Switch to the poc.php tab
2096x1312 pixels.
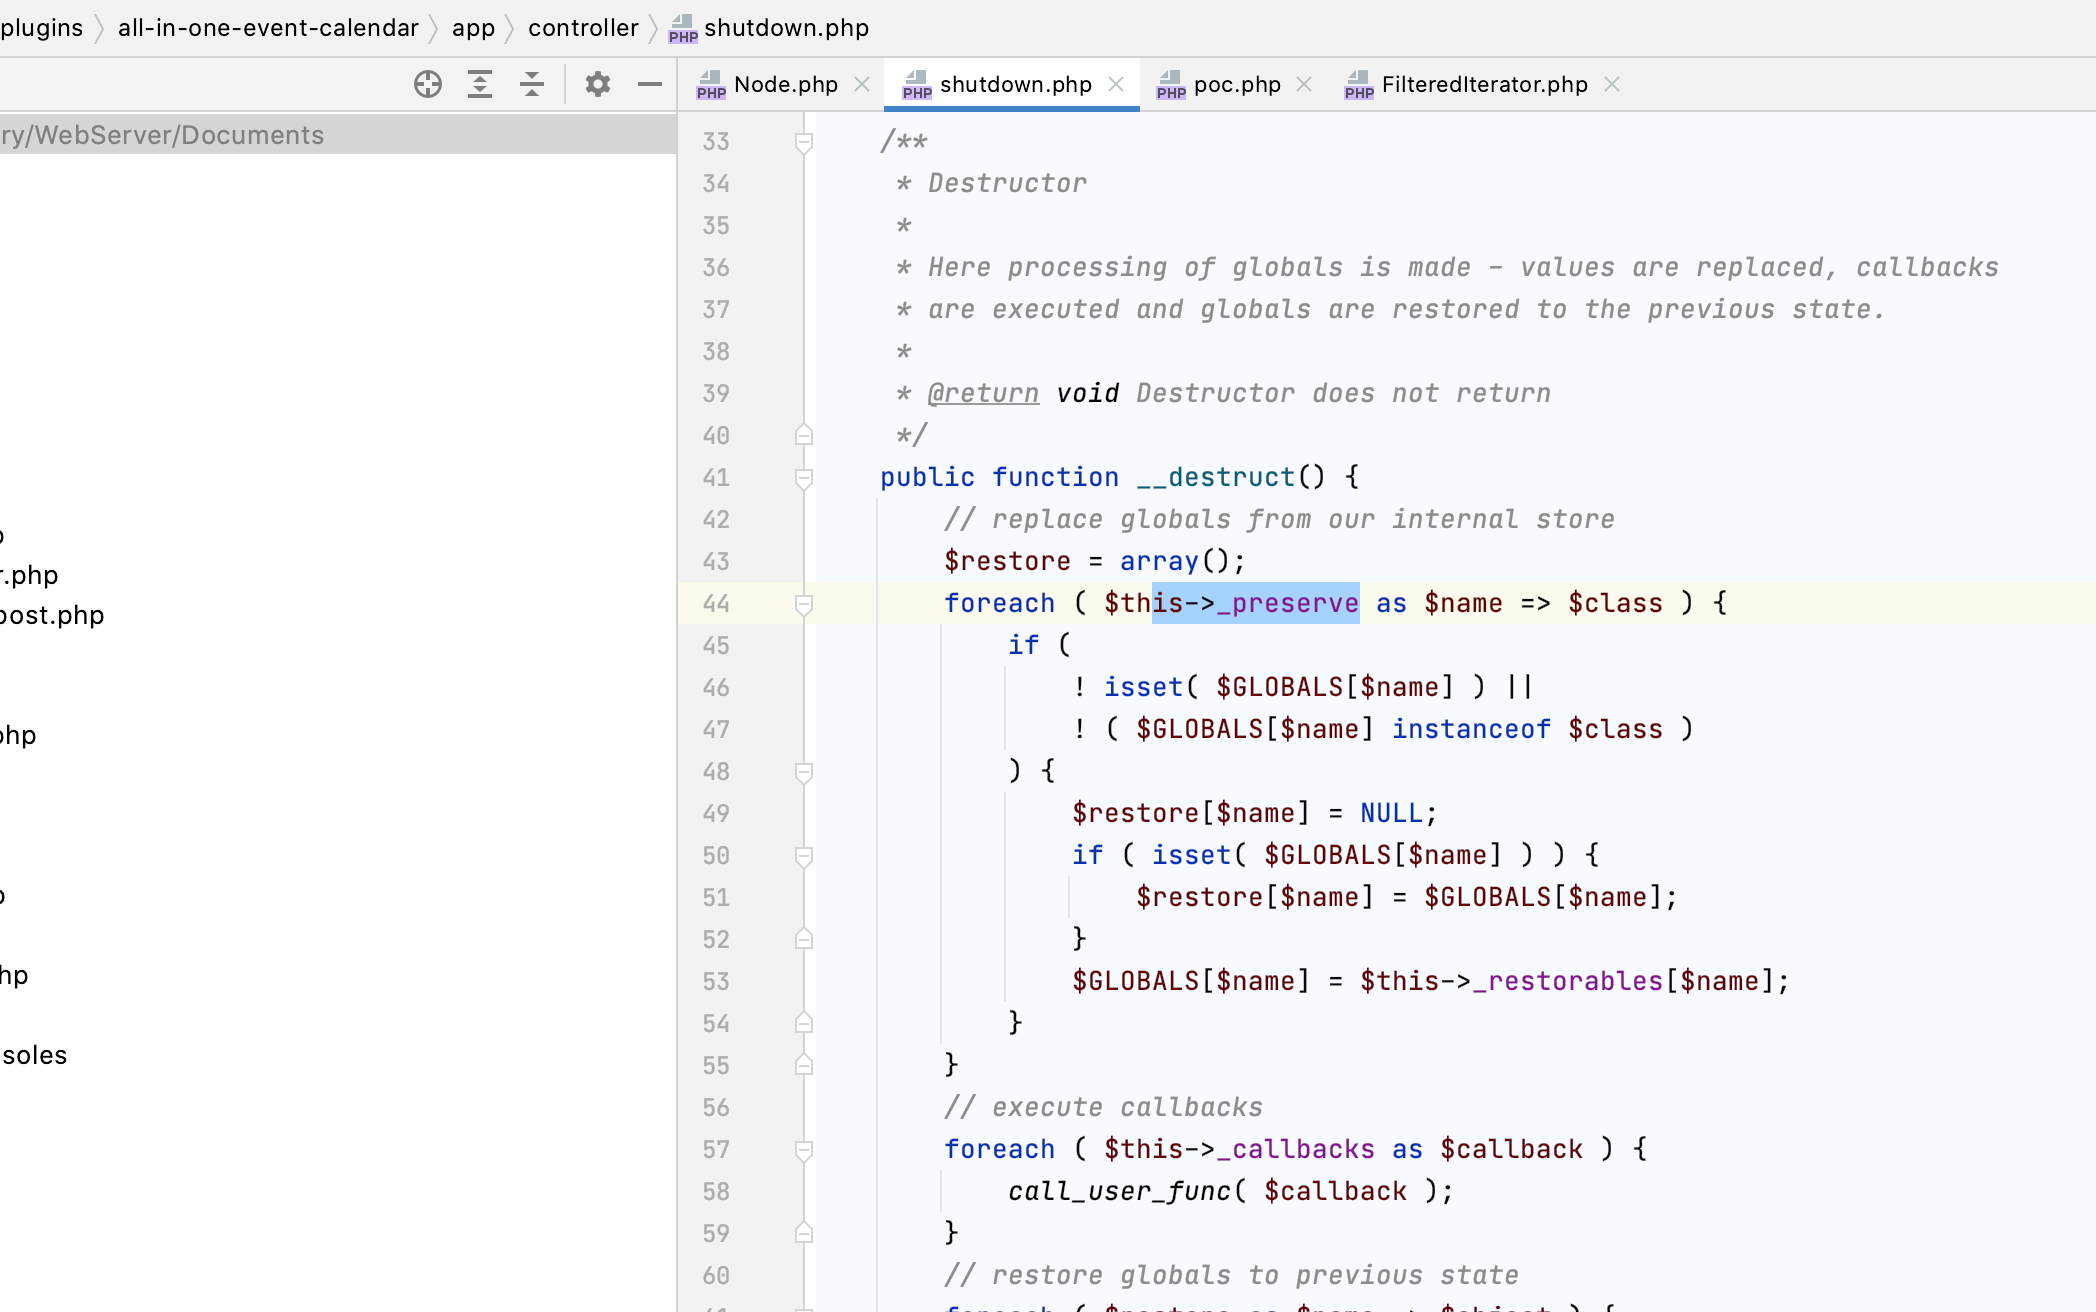click(1237, 84)
